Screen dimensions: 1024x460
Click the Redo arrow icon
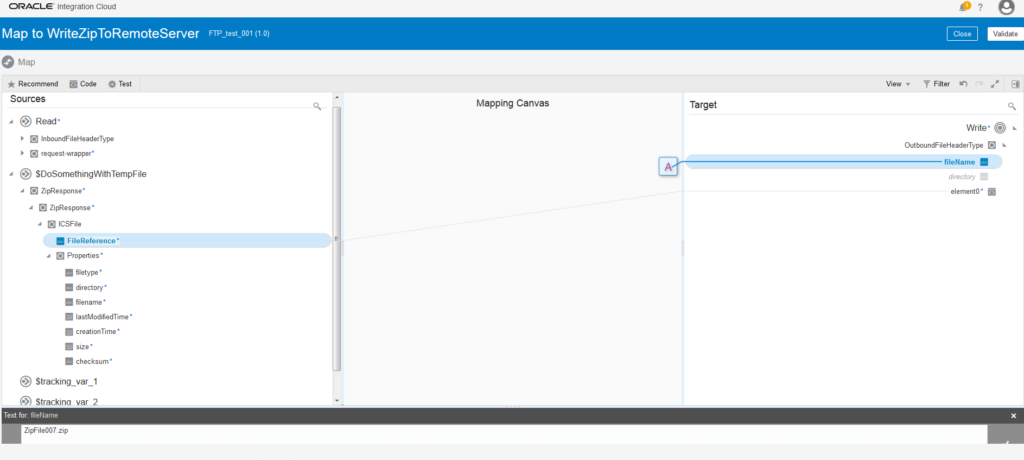(979, 84)
